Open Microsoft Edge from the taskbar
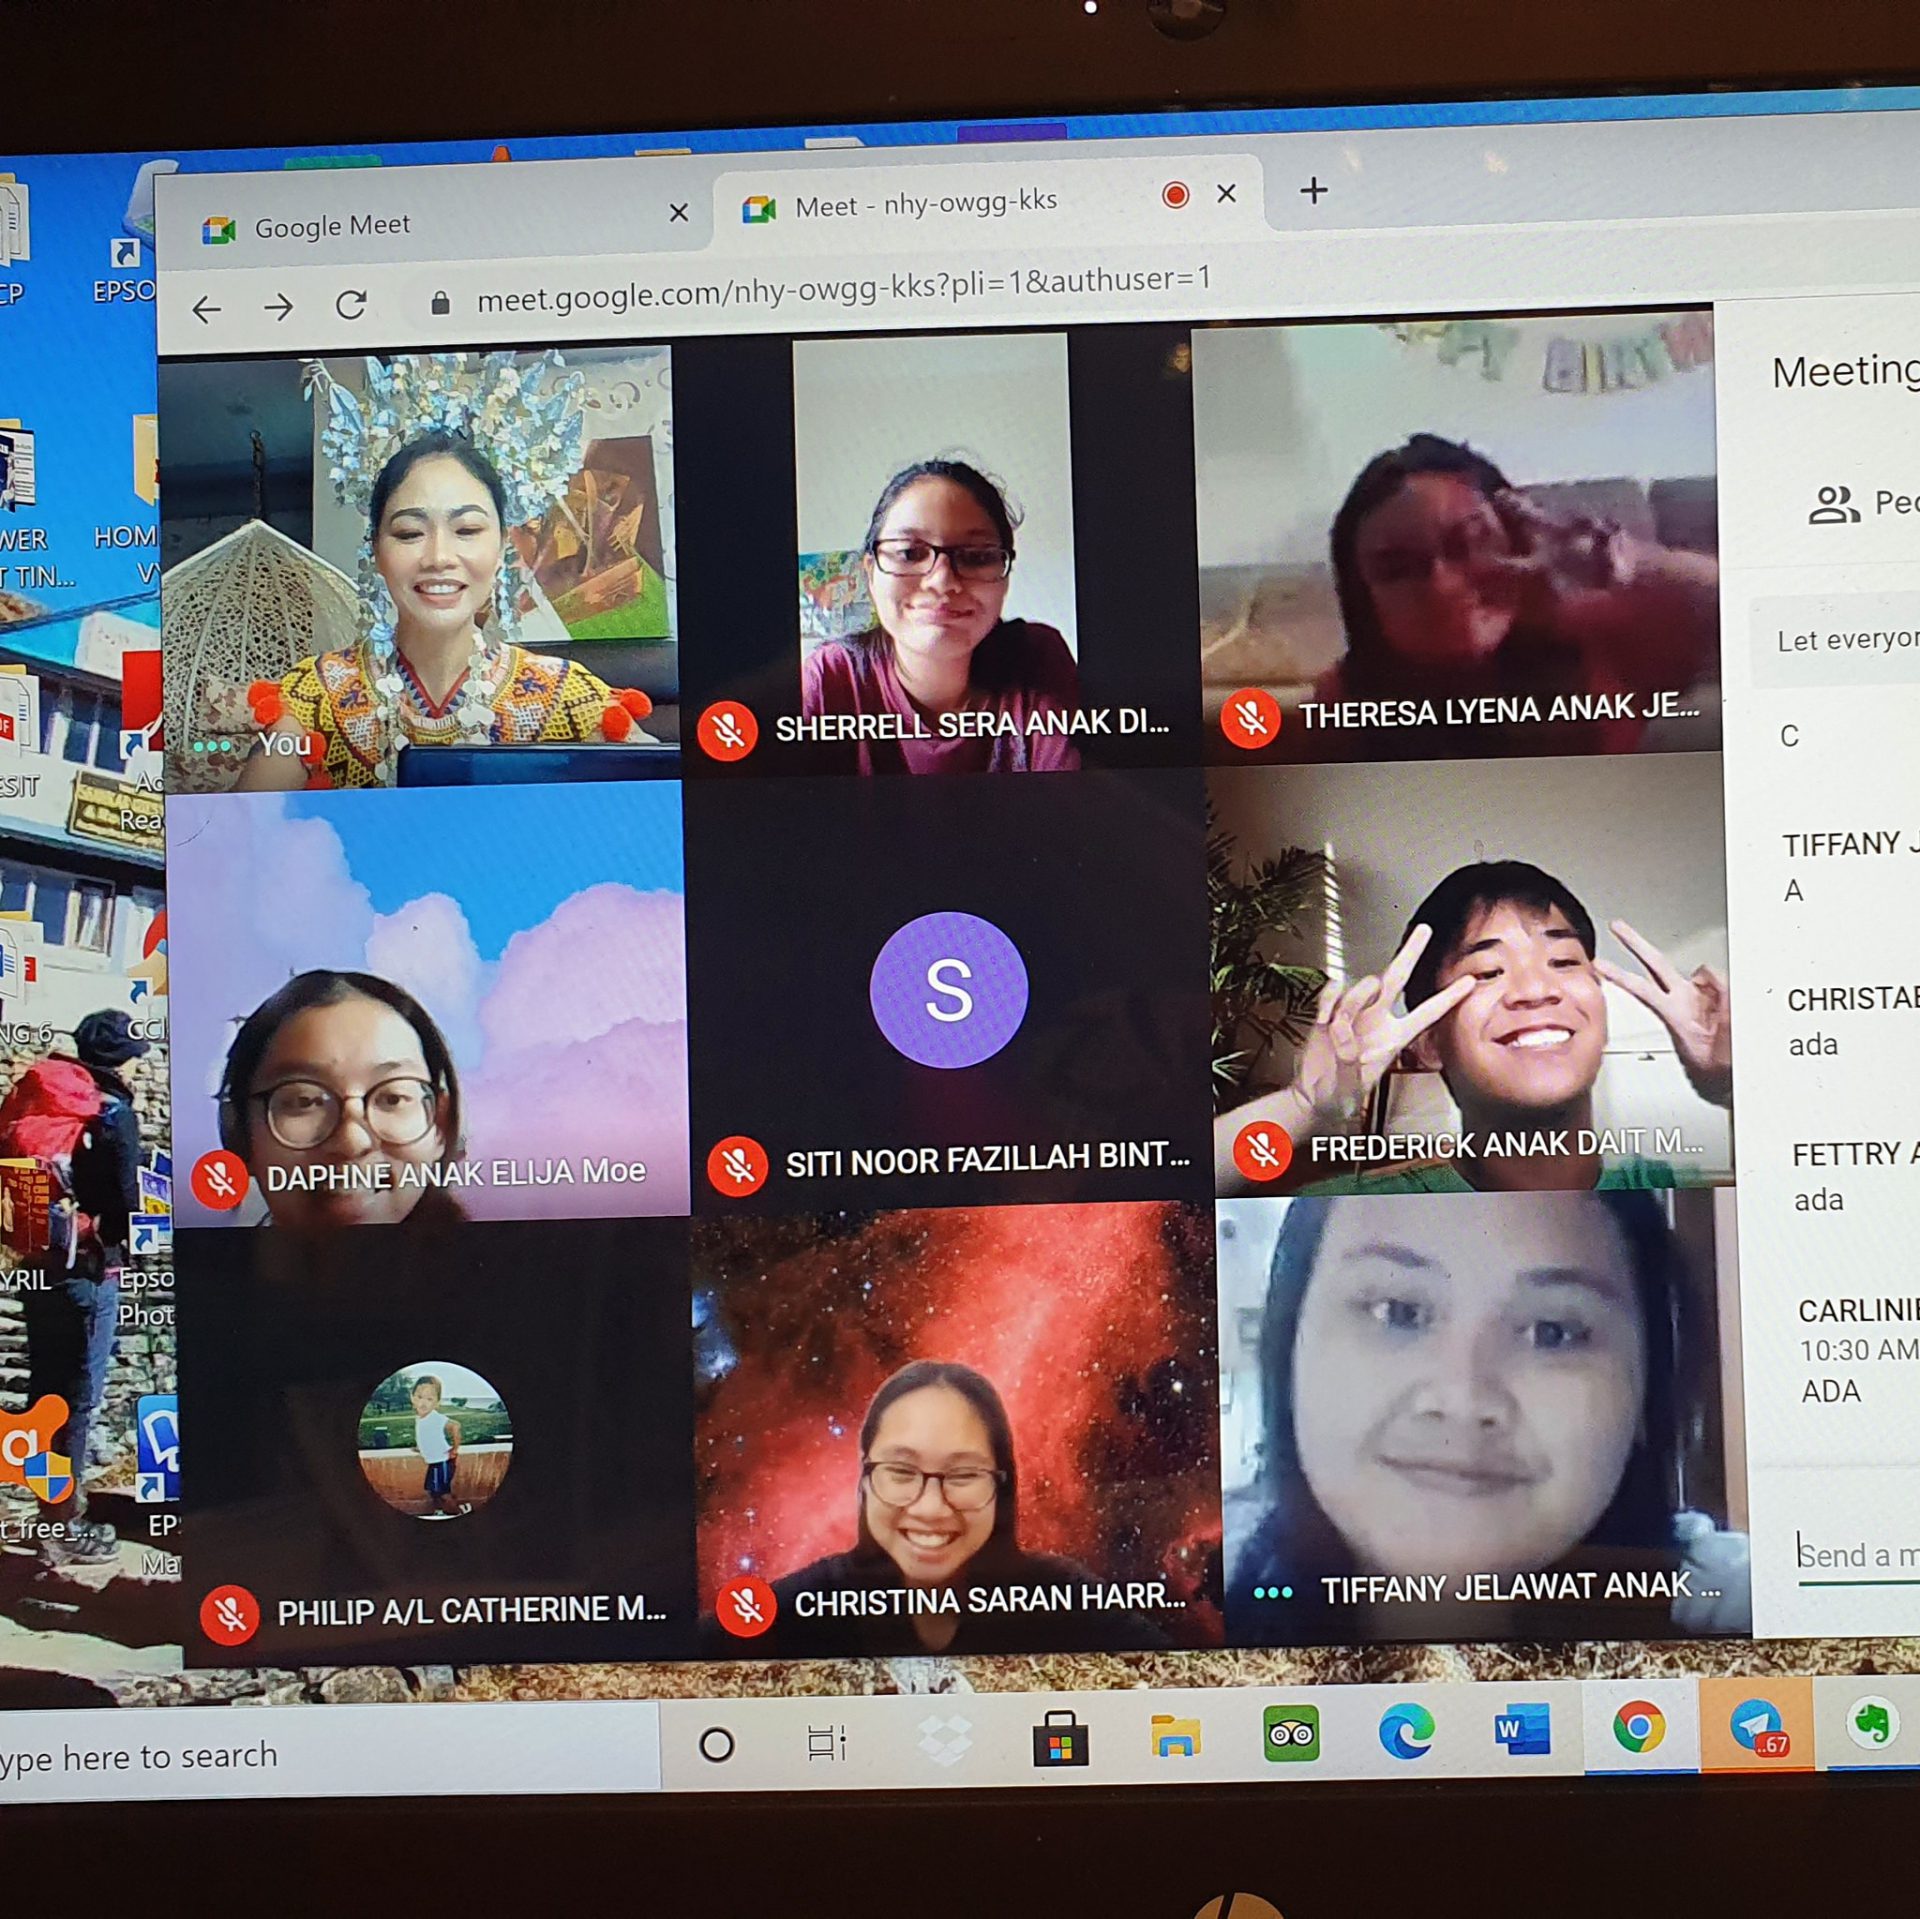This screenshot has width=1920, height=1919. (x=1405, y=1733)
